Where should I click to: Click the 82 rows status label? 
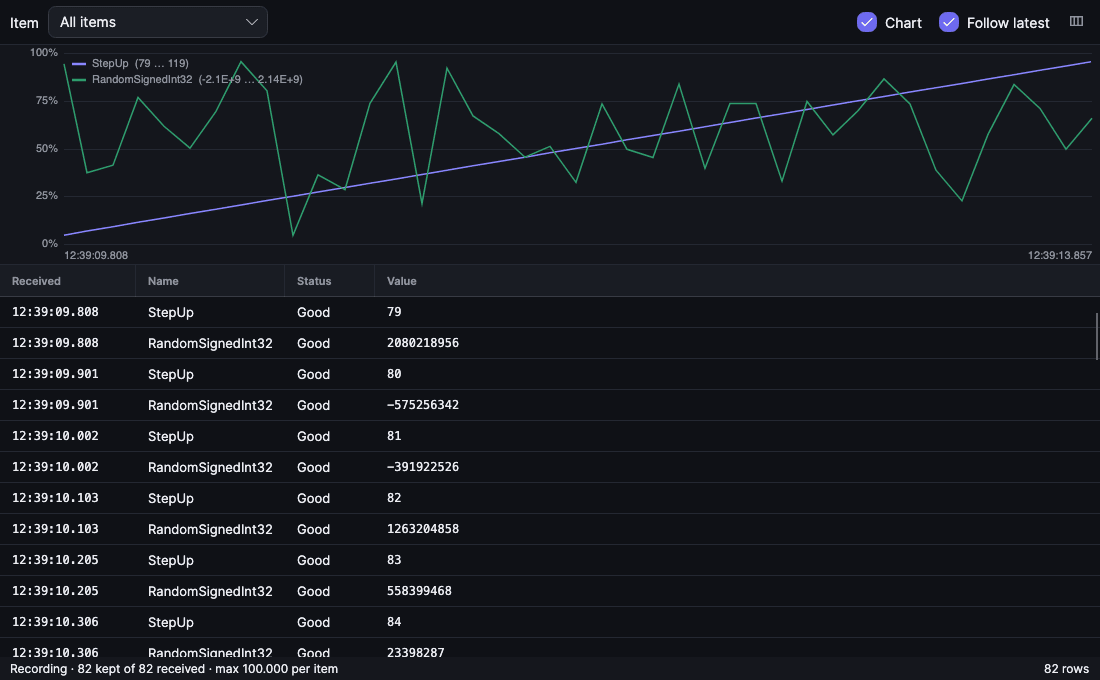(x=1066, y=669)
